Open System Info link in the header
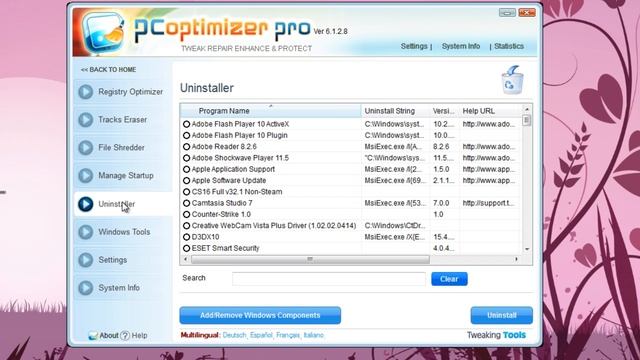The height and width of the screenshot is (360, 640). coord(461,46)
